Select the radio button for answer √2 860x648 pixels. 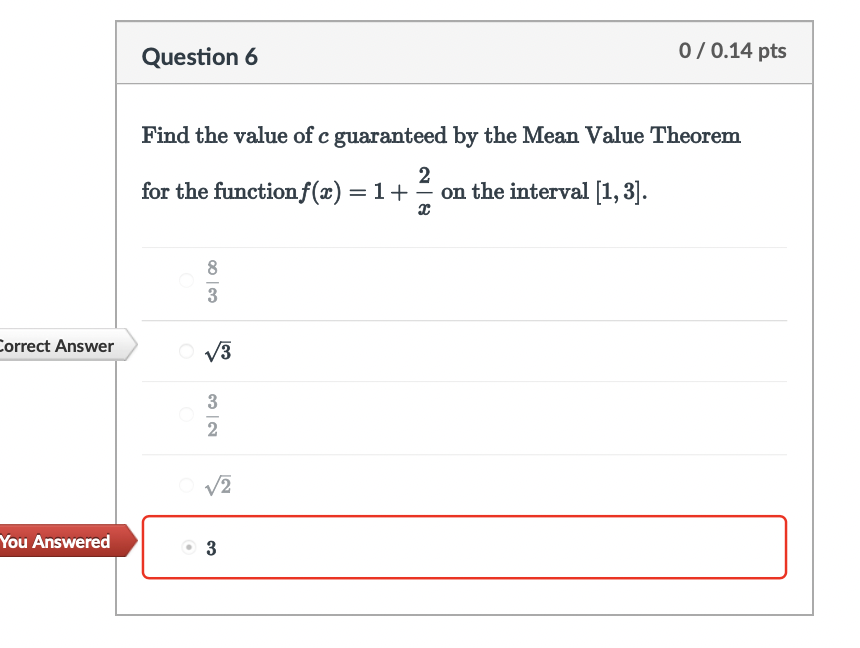coord(186,485)
